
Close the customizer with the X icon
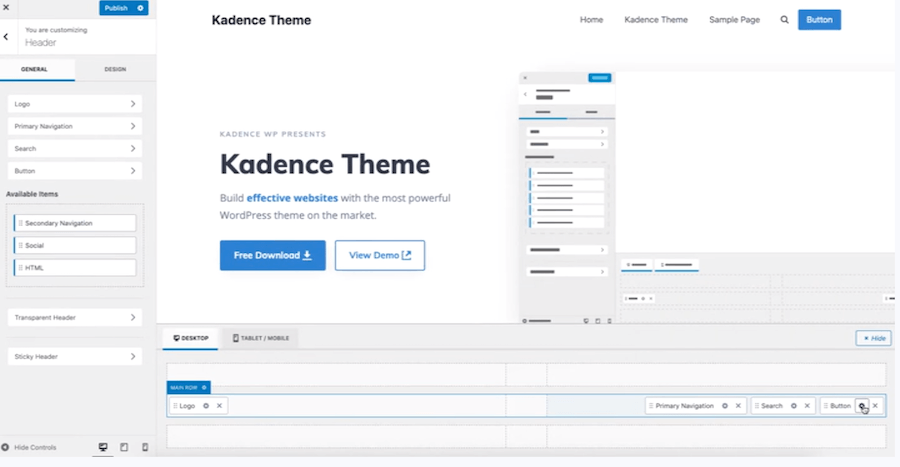tap(6, 7)
